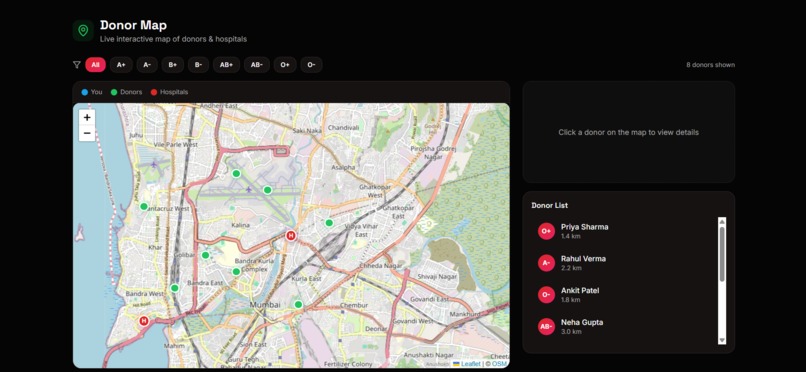Screen dimensions: 806x372
Task: Click '1.4 km' distance under Priya Sharma
Action: 571,236
